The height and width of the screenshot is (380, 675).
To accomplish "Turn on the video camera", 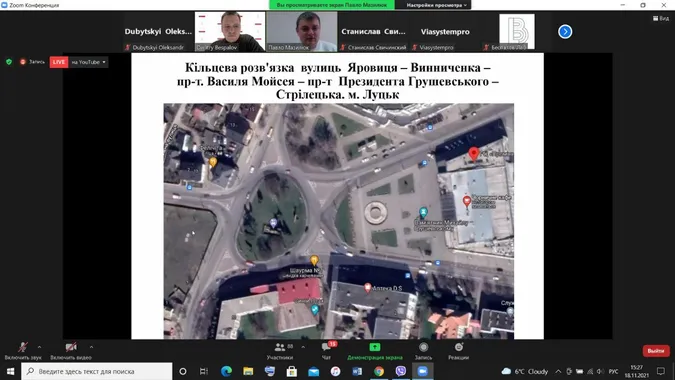I will pos(71,351).
